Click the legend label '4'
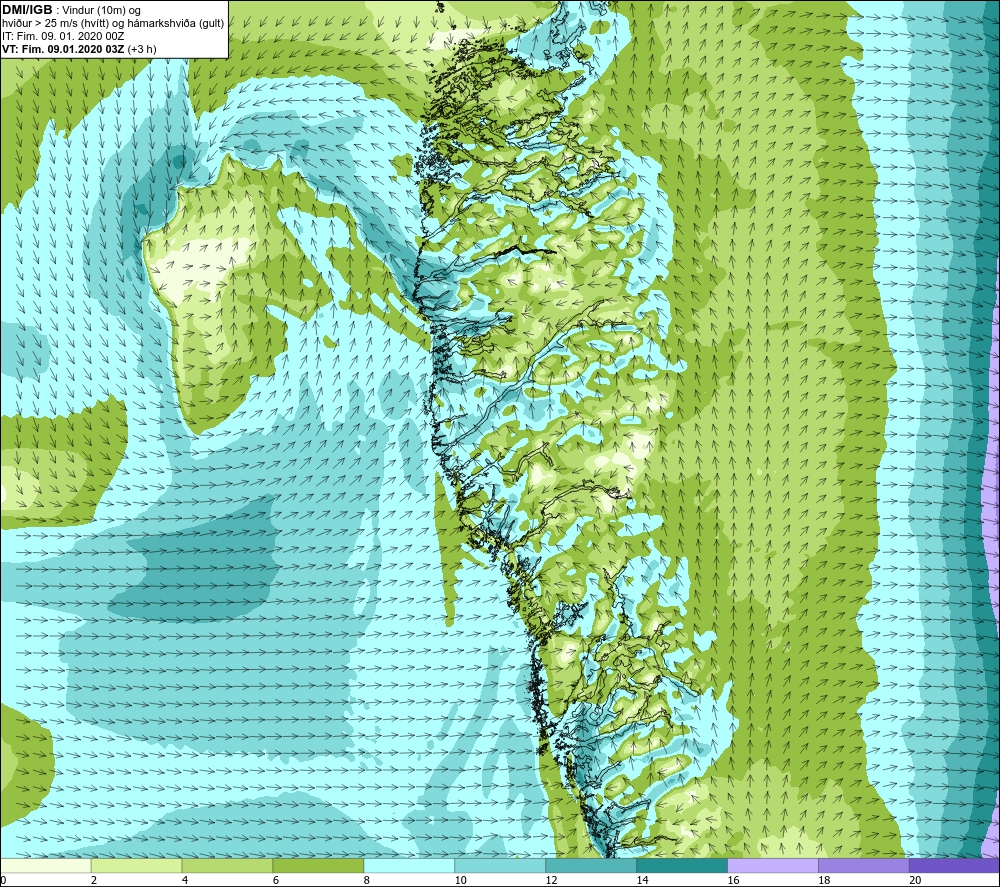Image resolution: width=1000 pixels, height=887 pixels. click(185, 880)
